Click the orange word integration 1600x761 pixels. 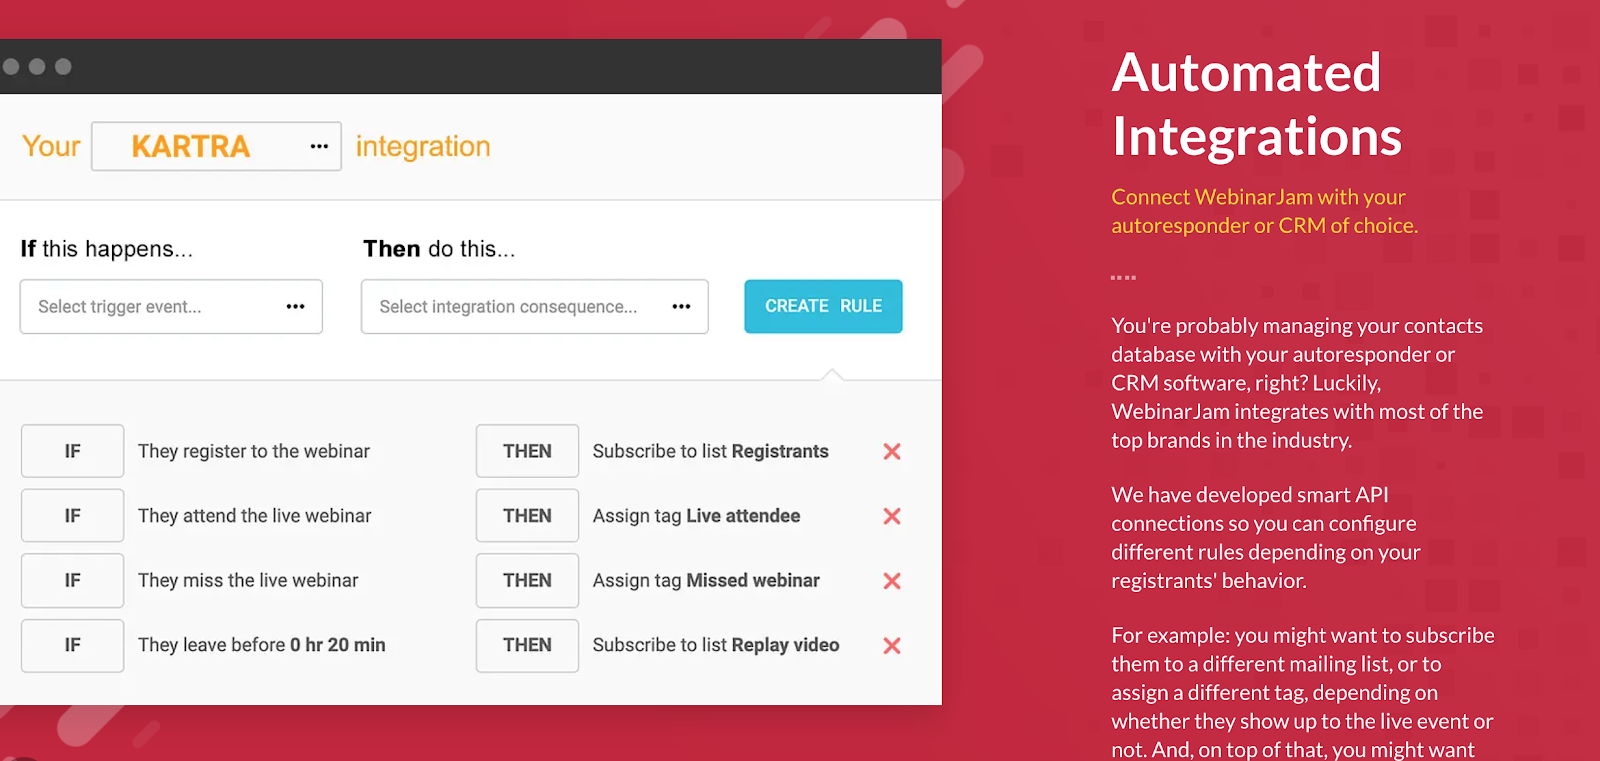(x=423, y=147)
